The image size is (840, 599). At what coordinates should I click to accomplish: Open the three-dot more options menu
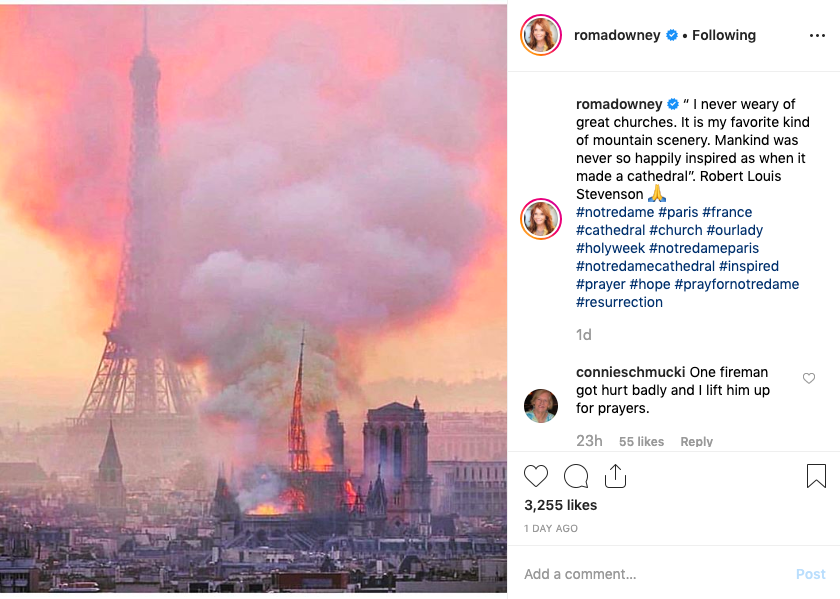coord(817,36)
